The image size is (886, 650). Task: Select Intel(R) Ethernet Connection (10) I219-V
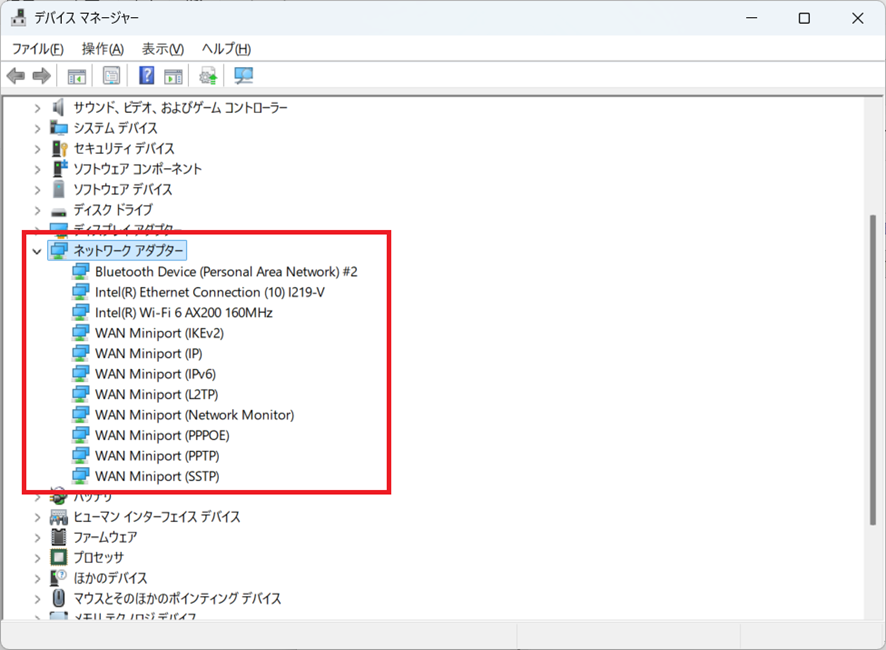(209, 292)
